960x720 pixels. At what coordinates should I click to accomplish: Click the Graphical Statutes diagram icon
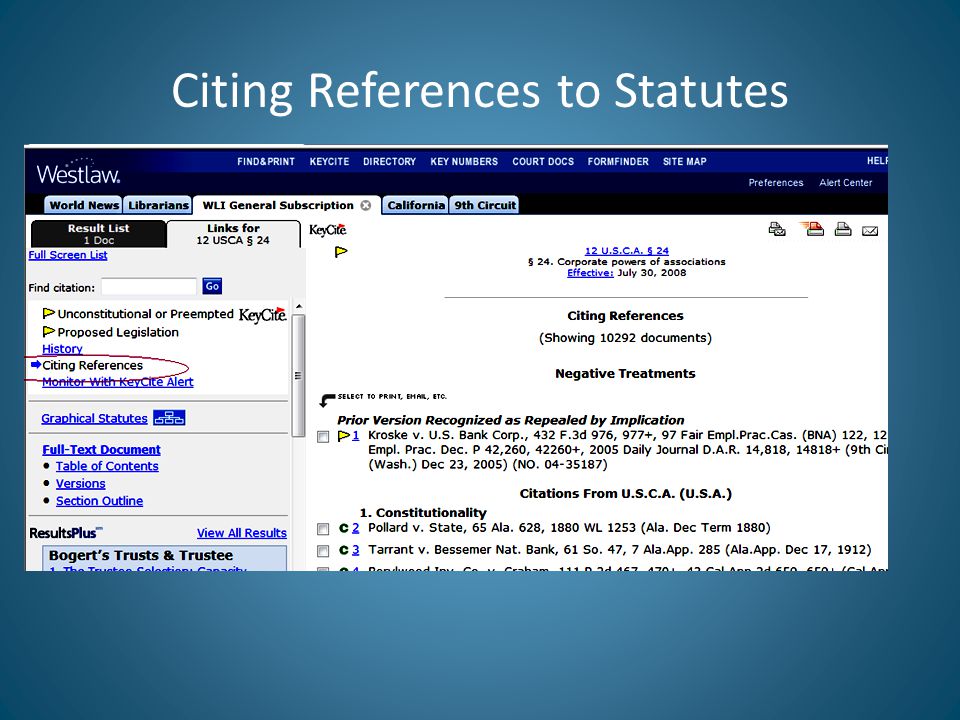(x=169, y=418)
